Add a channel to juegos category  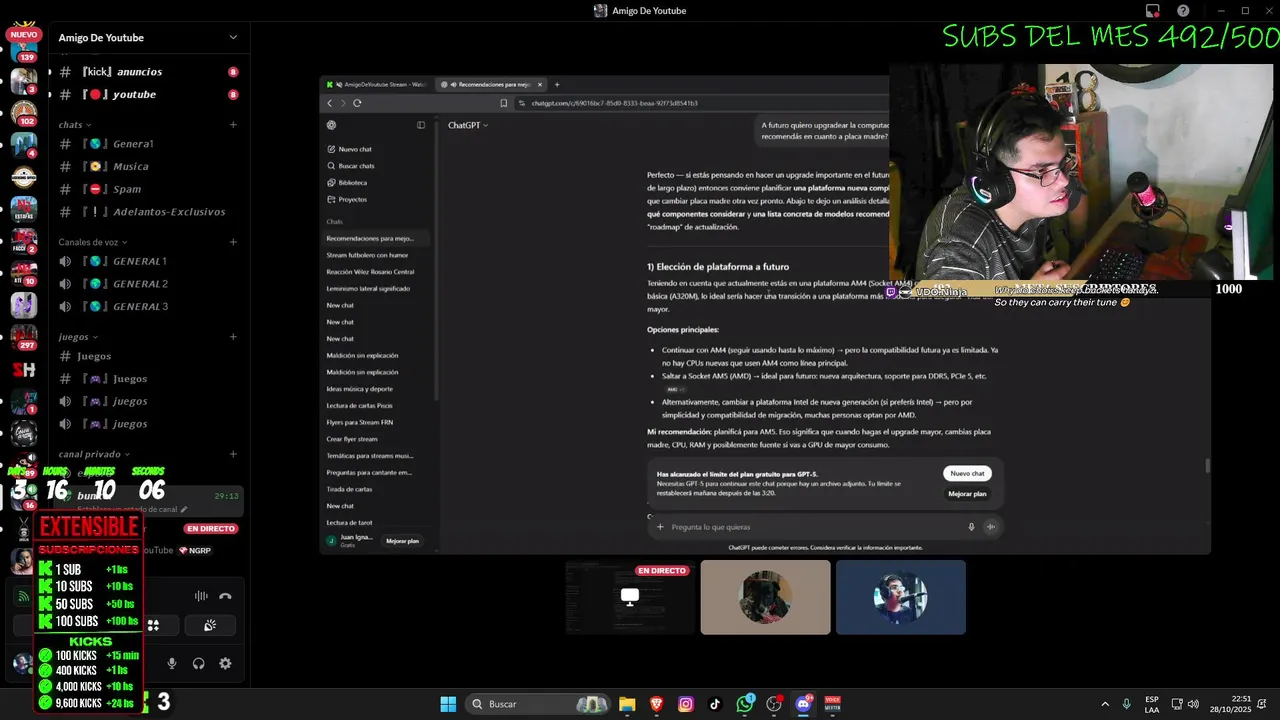tap(233, 337)
